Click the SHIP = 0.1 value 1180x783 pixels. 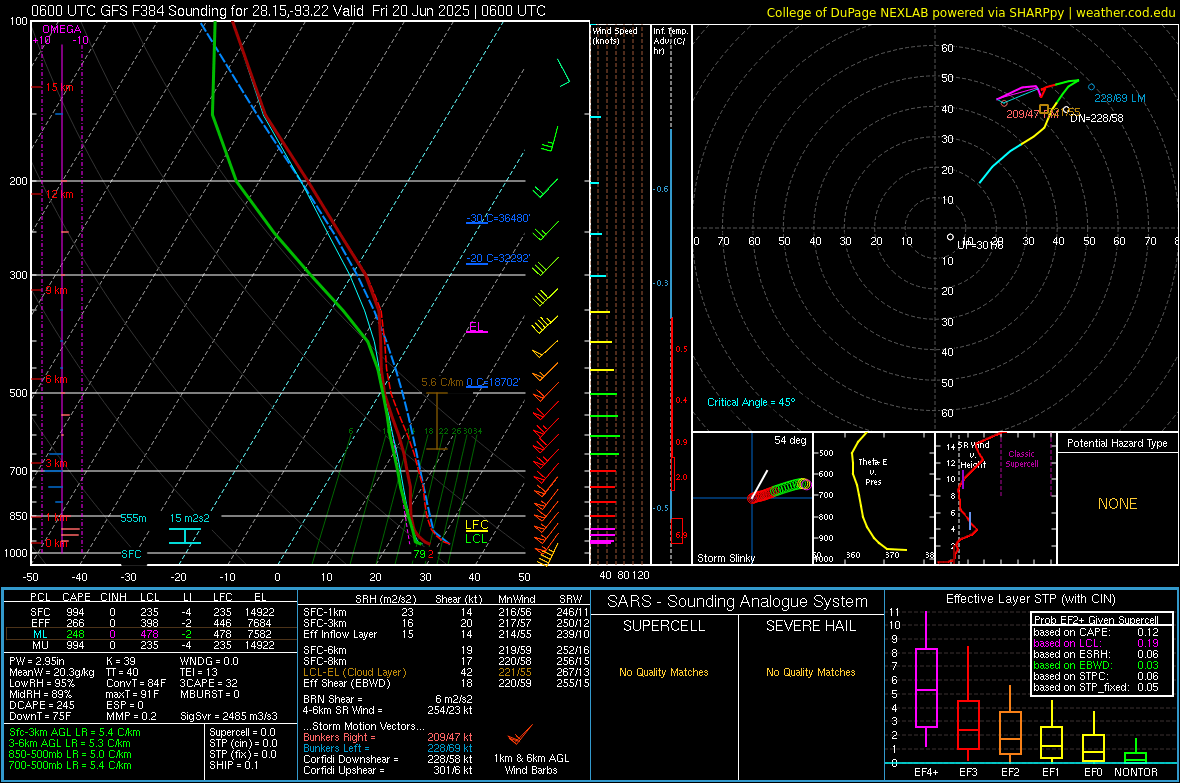pyautogui.click(x=233, y=765)
